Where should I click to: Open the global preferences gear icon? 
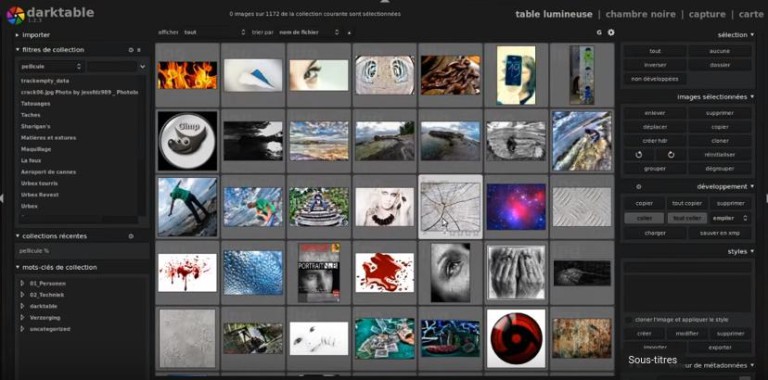611,32
